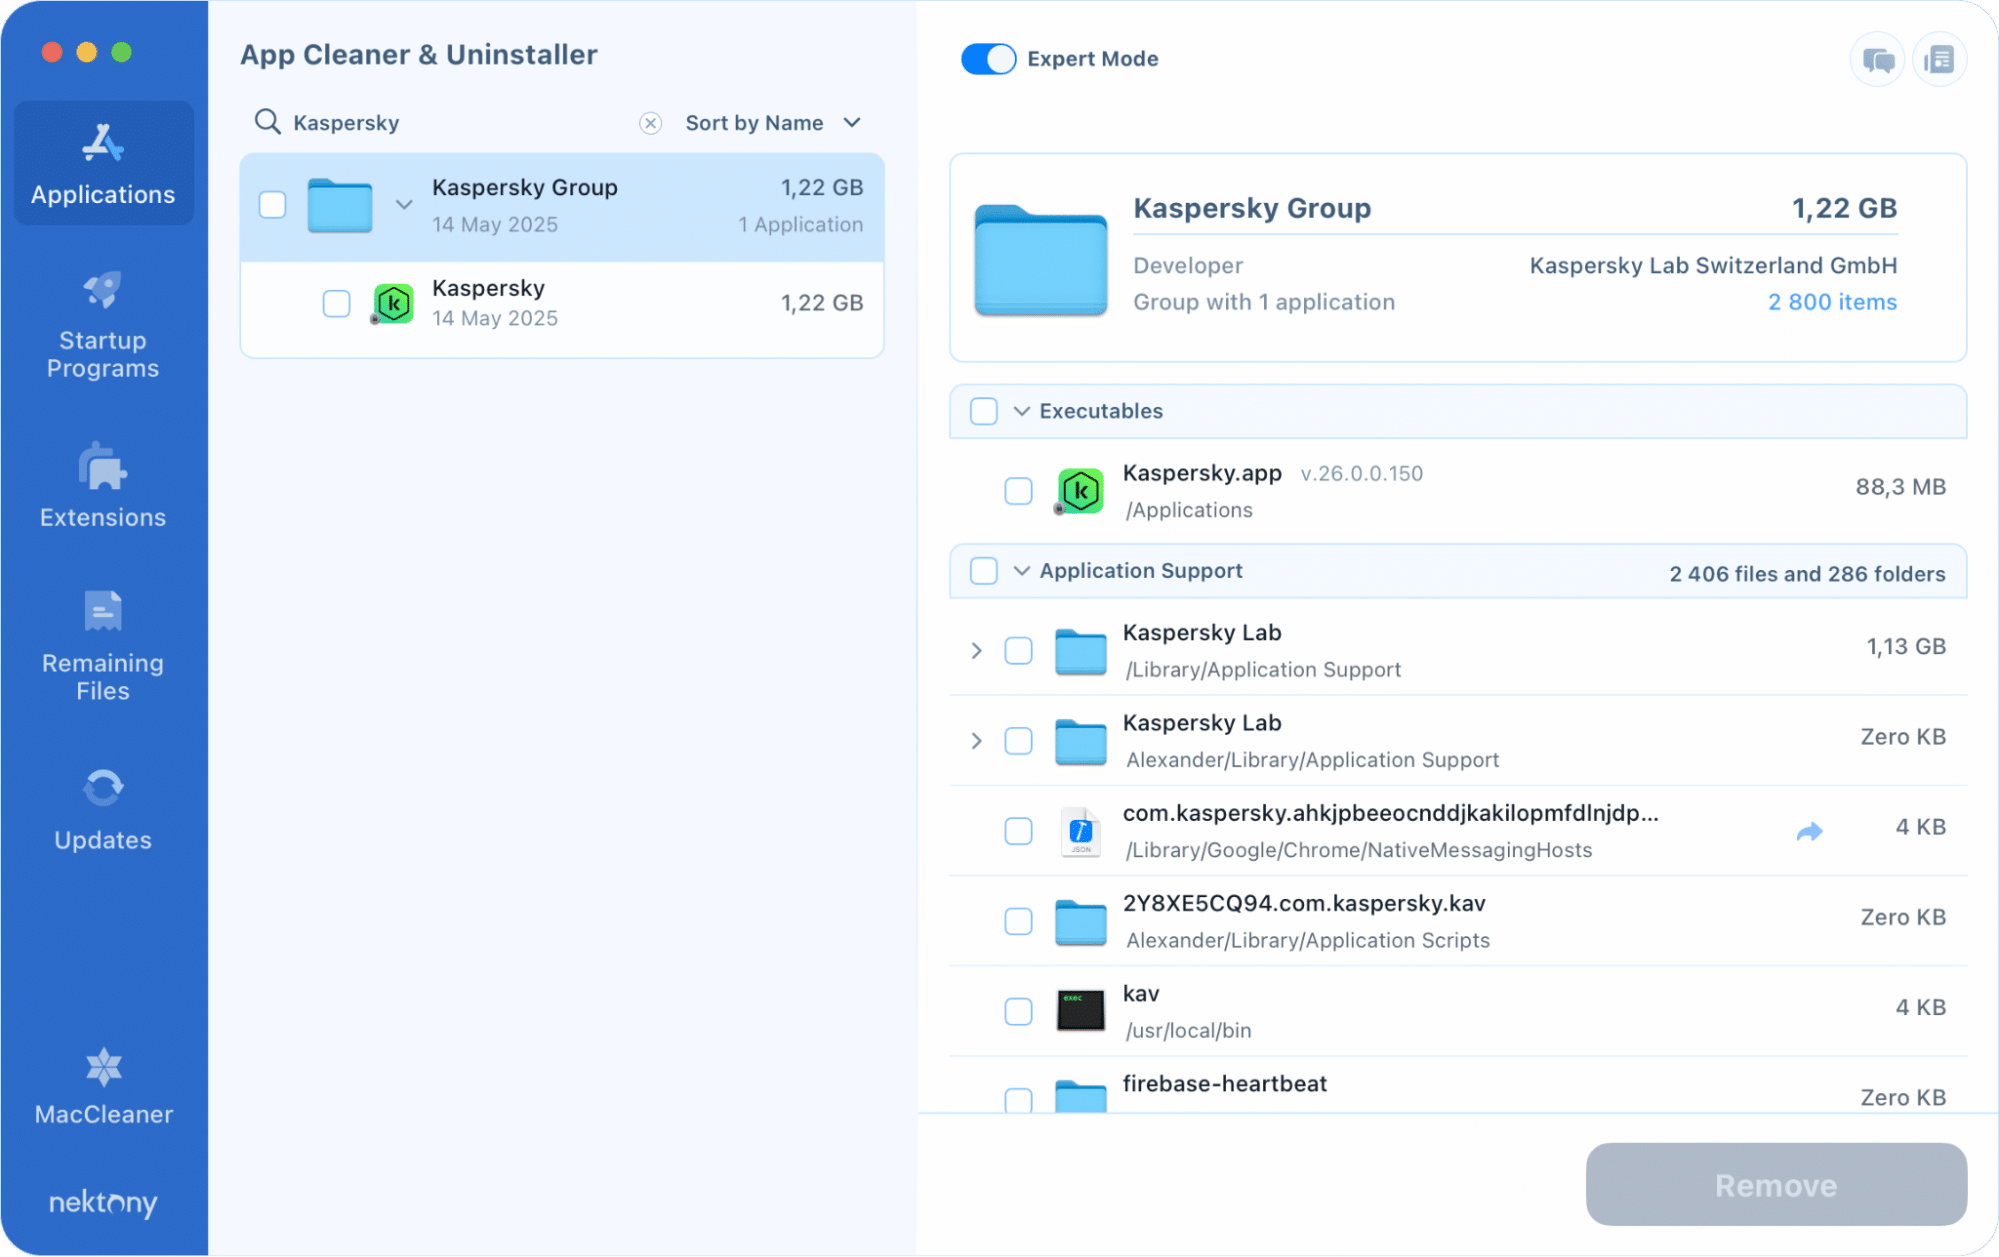Click the Remove button

[x=1775, y=1184]
